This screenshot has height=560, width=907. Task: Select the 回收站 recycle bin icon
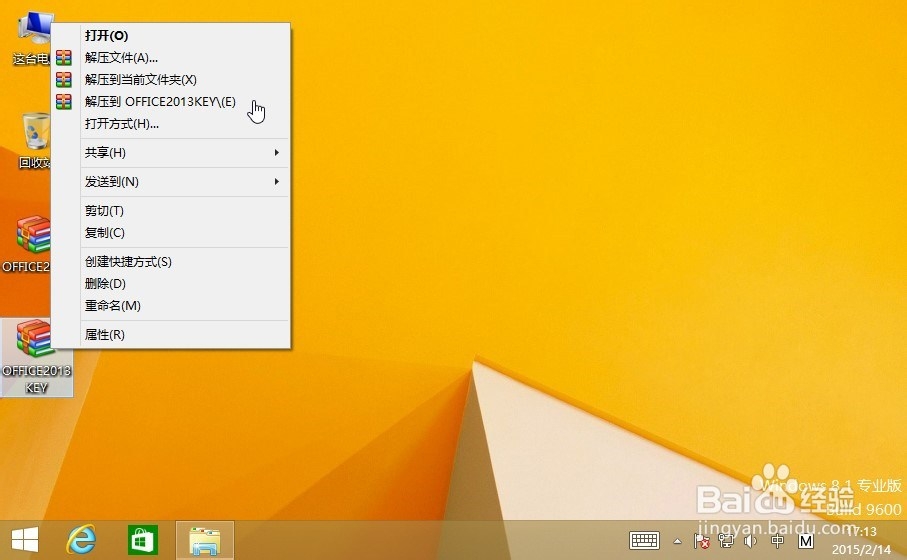pyautogui.click(x=34, y=141)
